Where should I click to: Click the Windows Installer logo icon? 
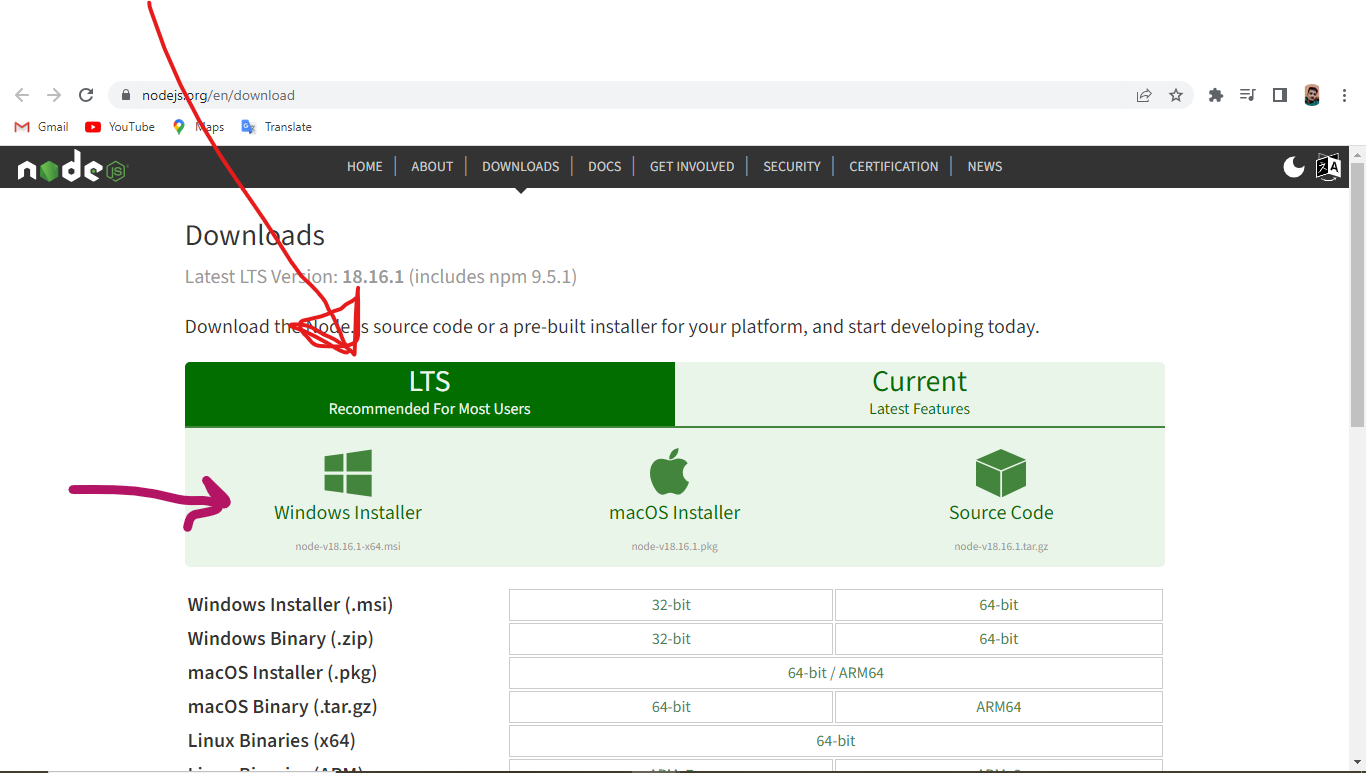tap(348, 473)
